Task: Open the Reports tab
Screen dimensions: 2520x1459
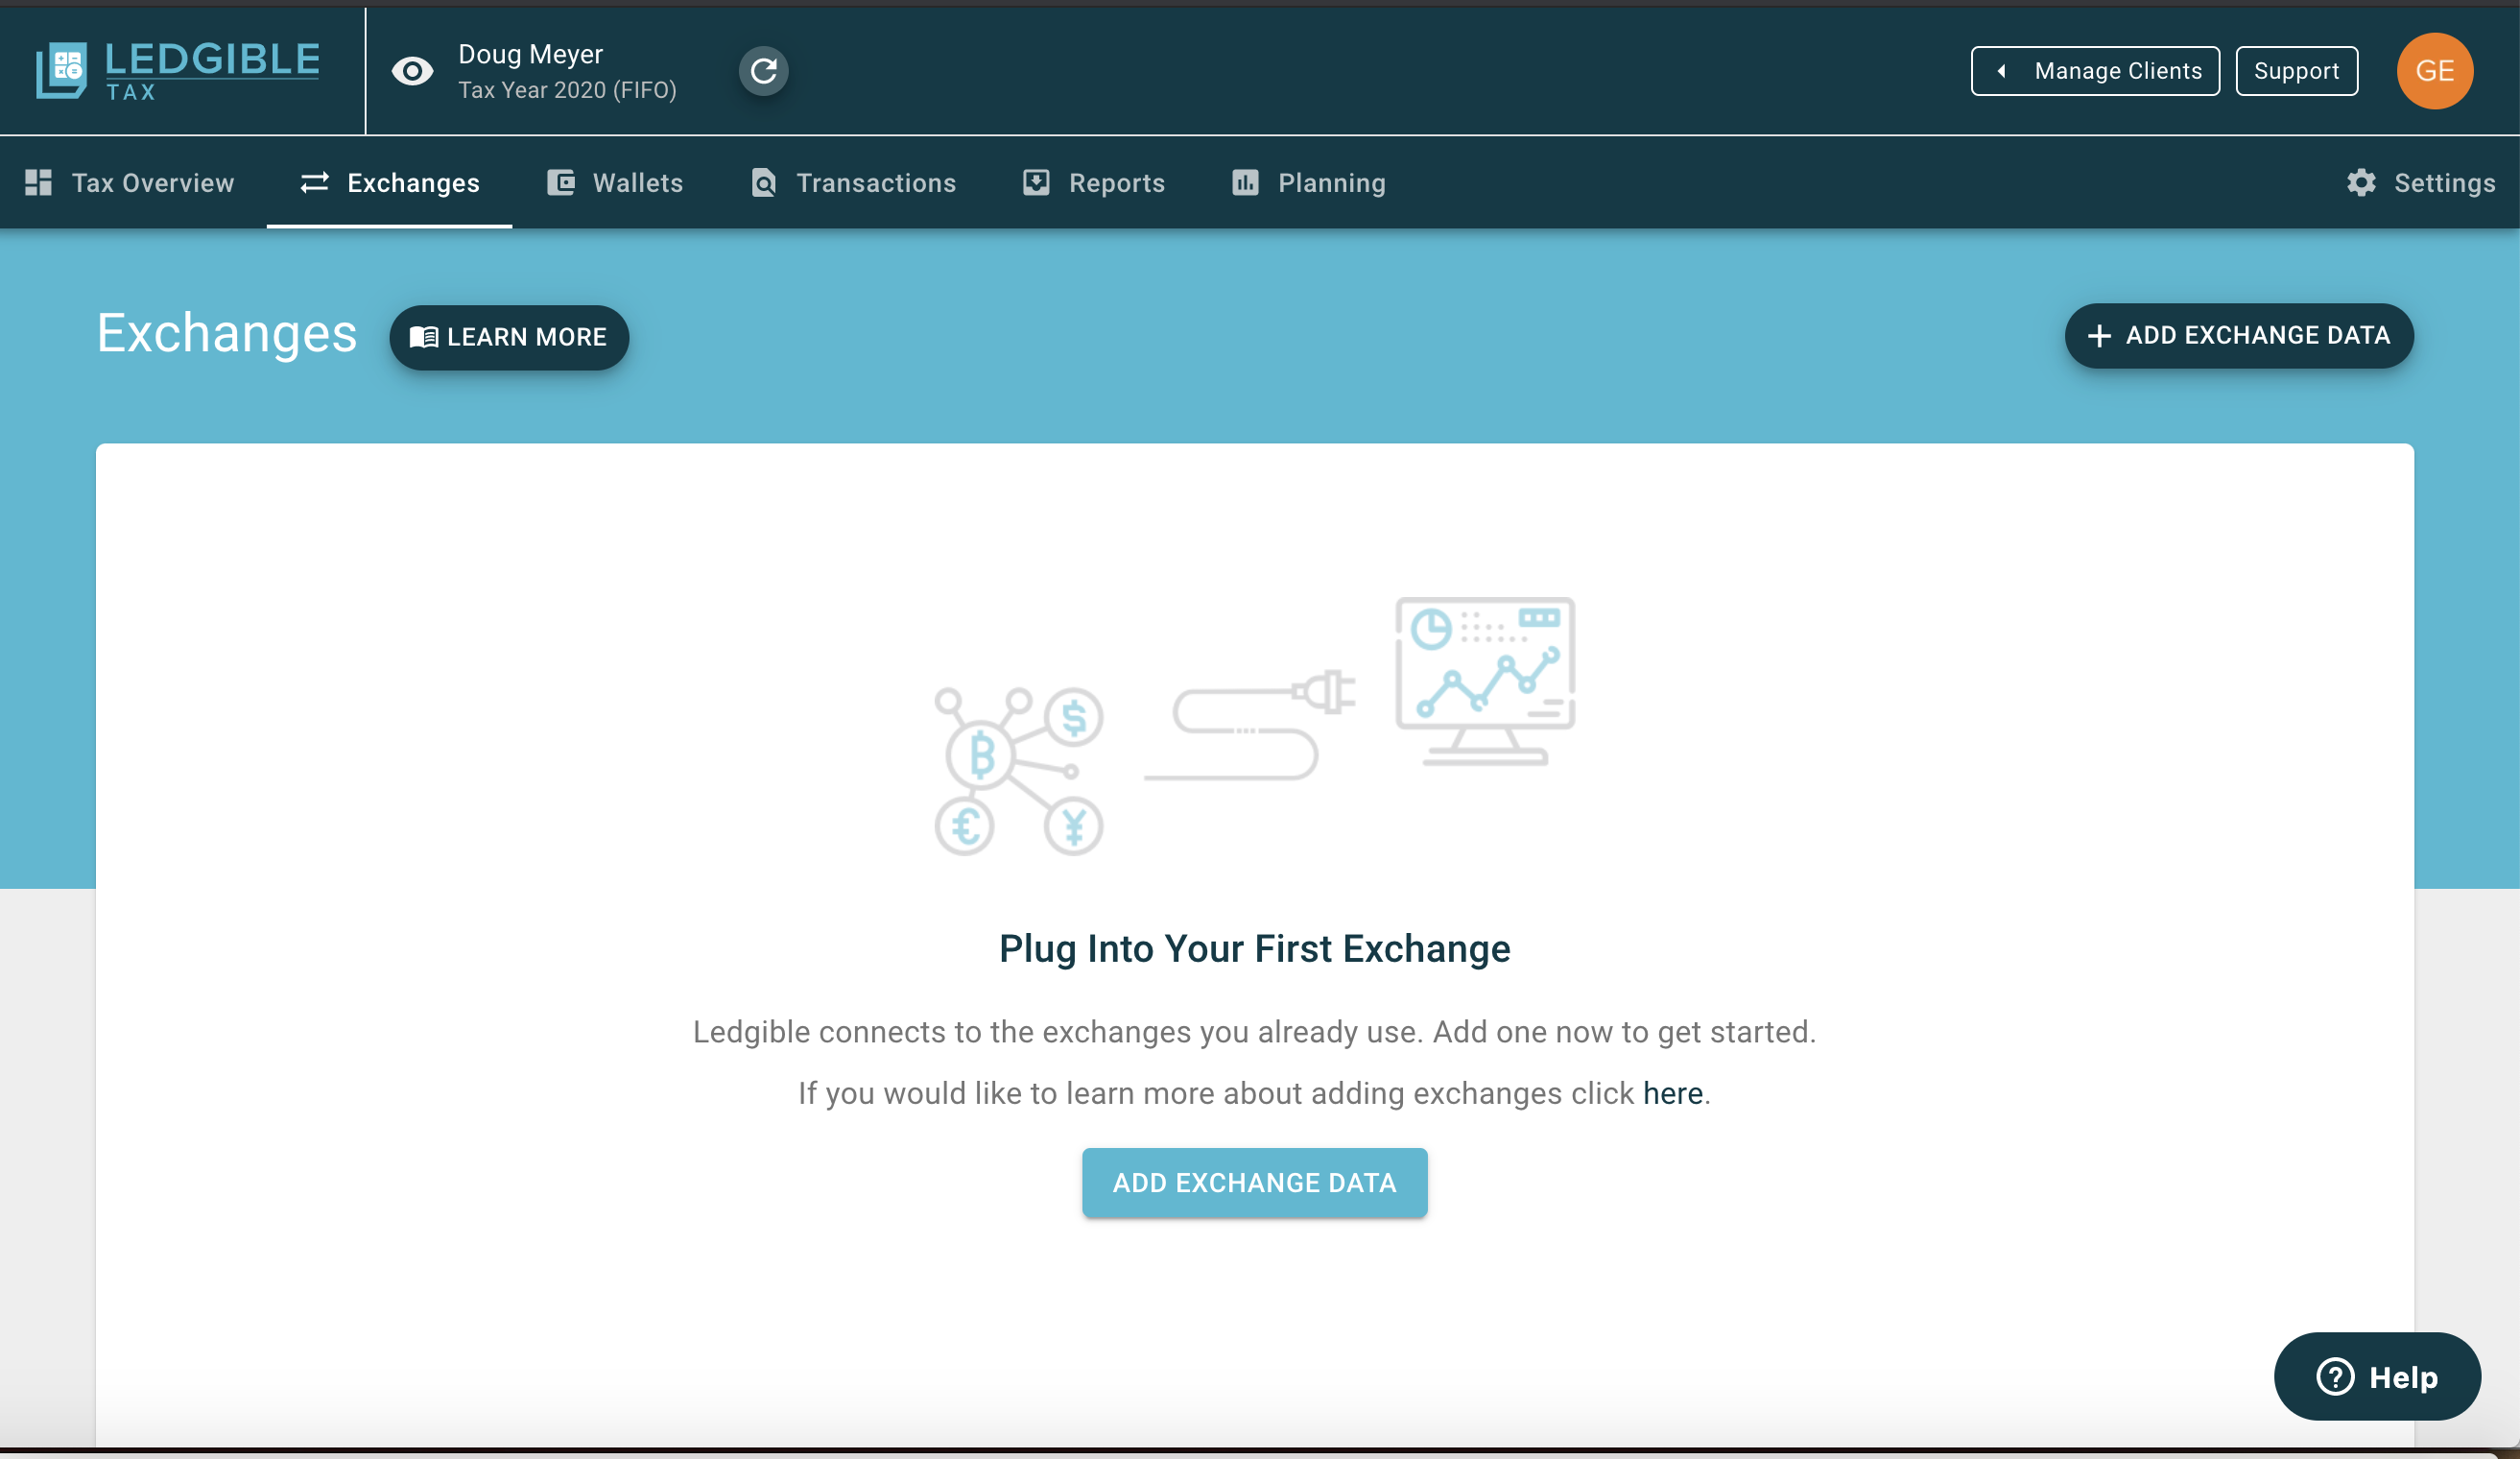Action: tap(1094, 183)
